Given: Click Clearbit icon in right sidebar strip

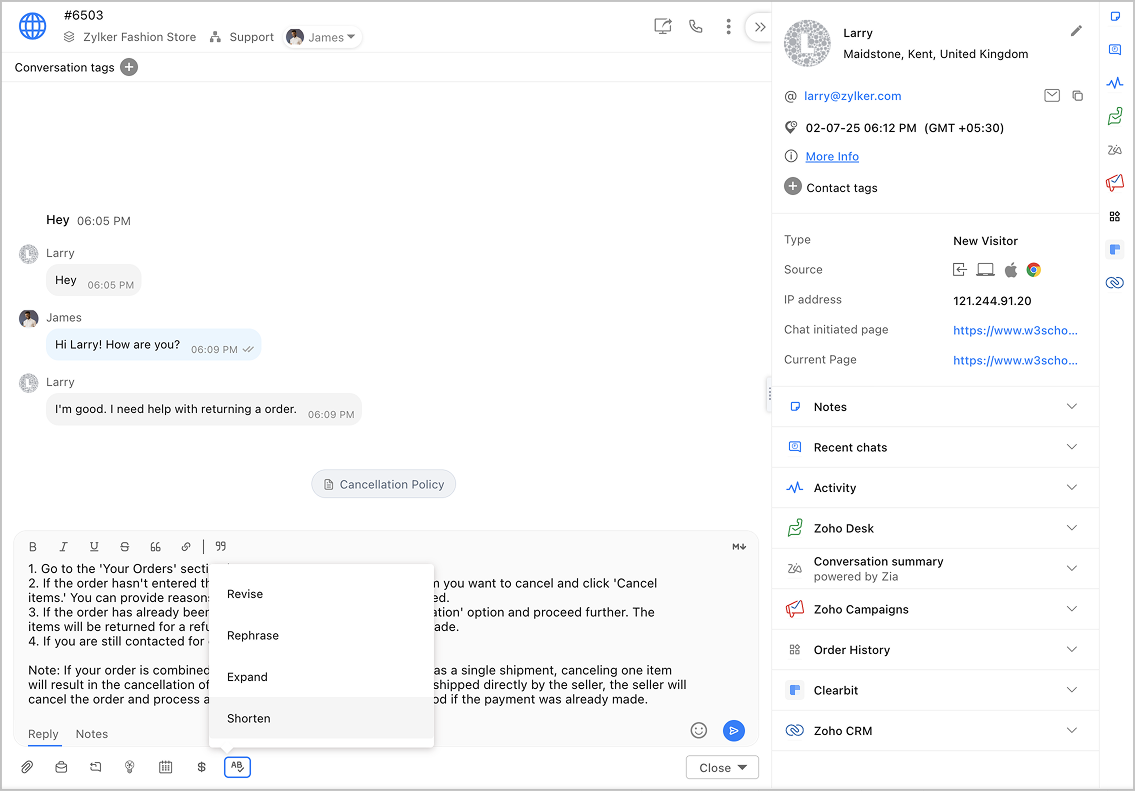Looking at the screenshot, I should point(1115,250).
